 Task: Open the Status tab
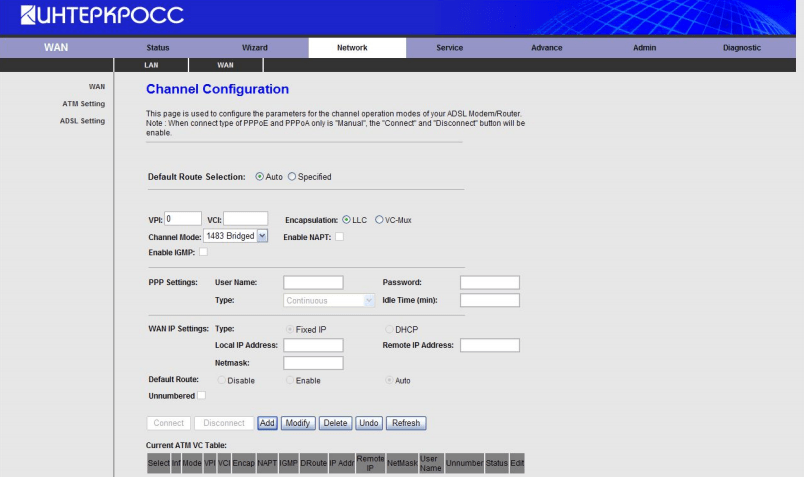[158, 48]
